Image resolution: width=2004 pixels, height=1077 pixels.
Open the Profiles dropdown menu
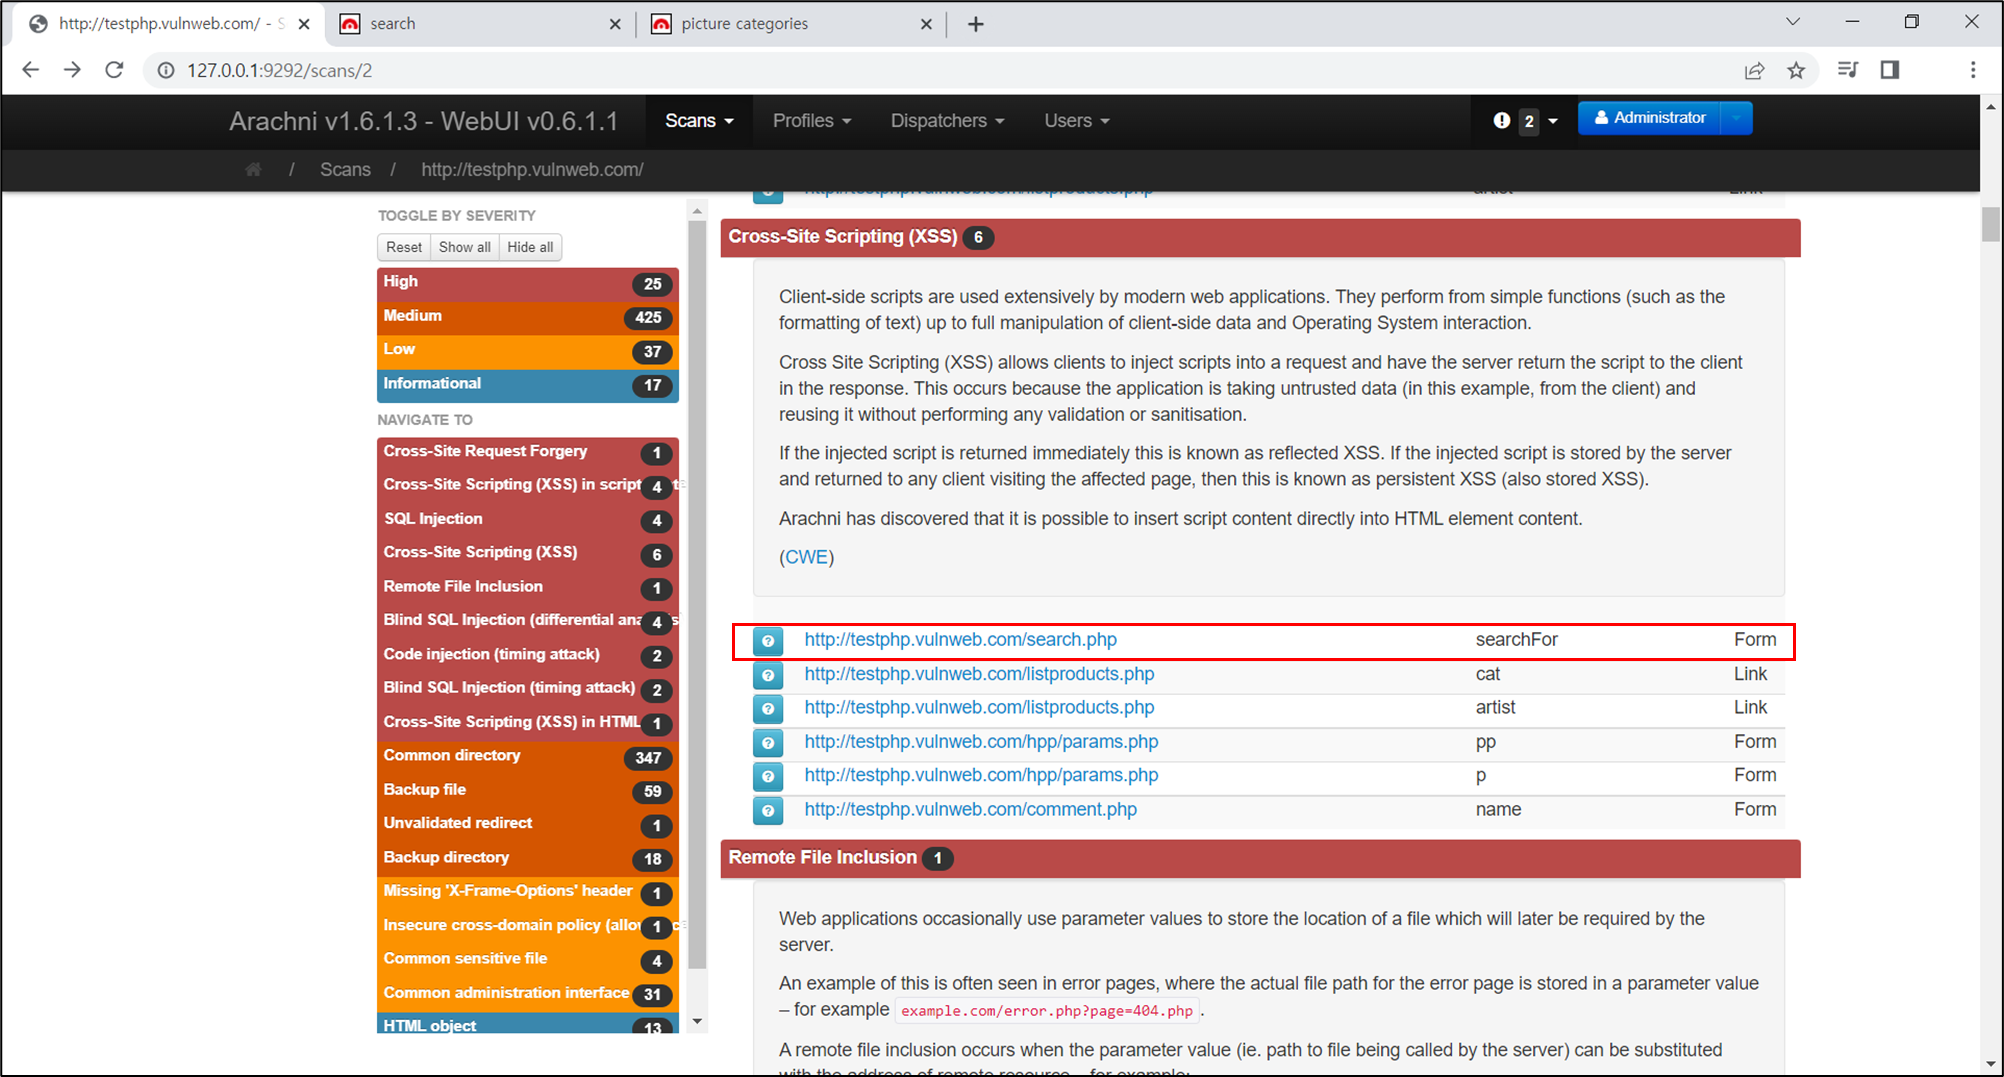[812, 121]
